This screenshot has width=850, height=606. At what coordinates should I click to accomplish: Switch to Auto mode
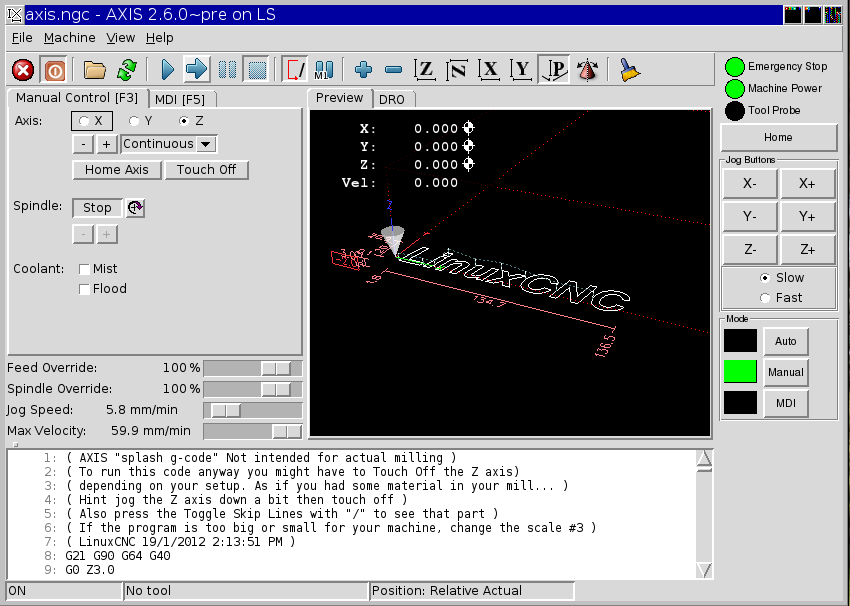pyautogui.click(x=785, y=341)
